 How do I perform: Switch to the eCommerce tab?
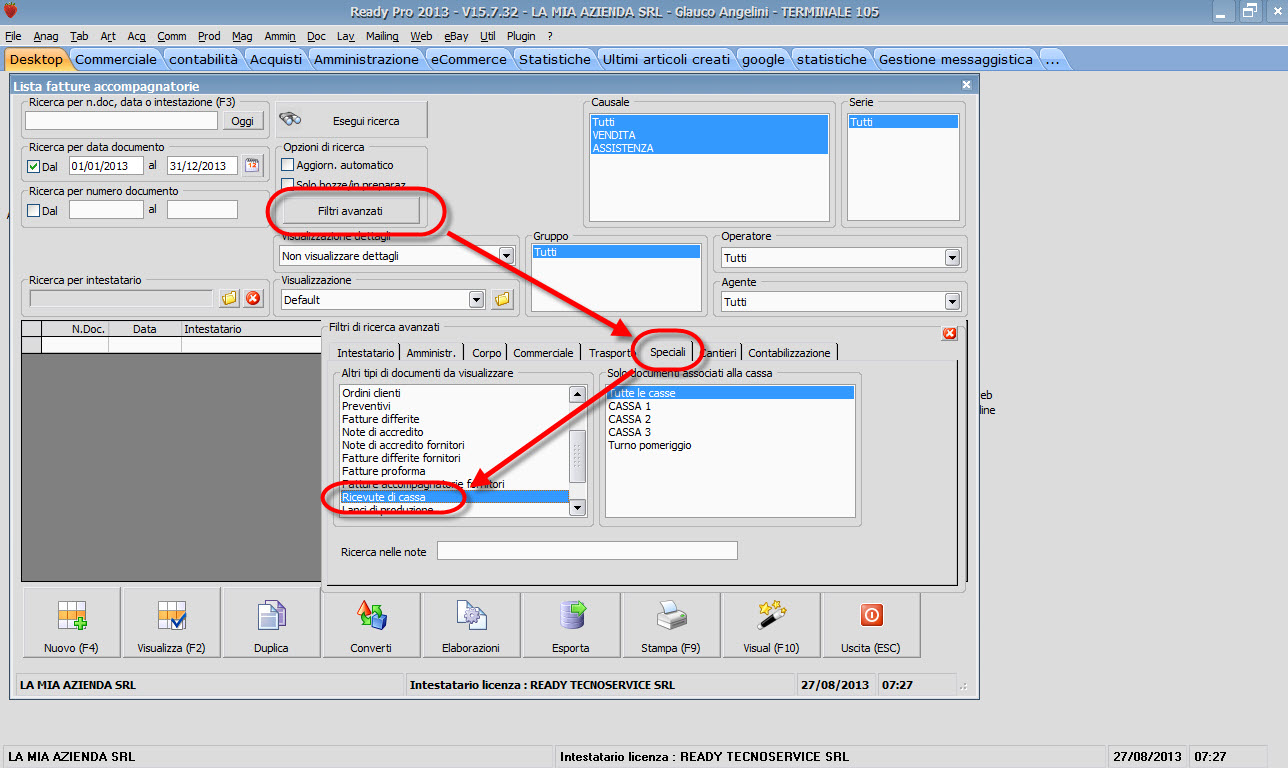tap(468, 59)
